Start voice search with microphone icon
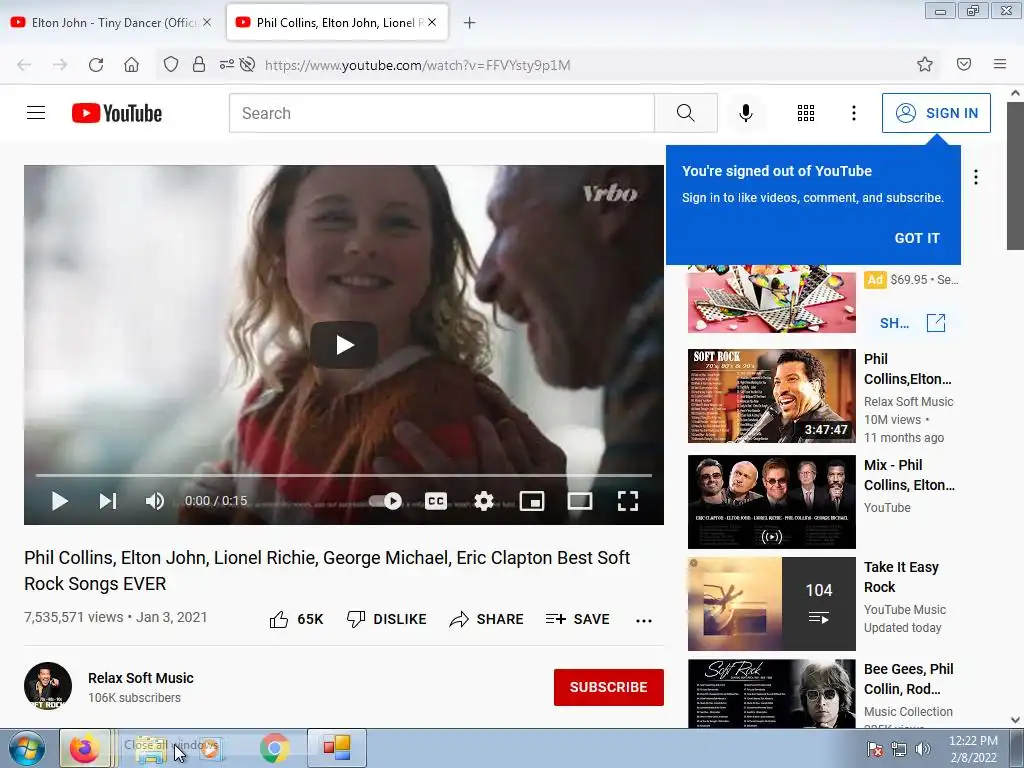This screenshot has width=1024, height=768. point(745,113)
